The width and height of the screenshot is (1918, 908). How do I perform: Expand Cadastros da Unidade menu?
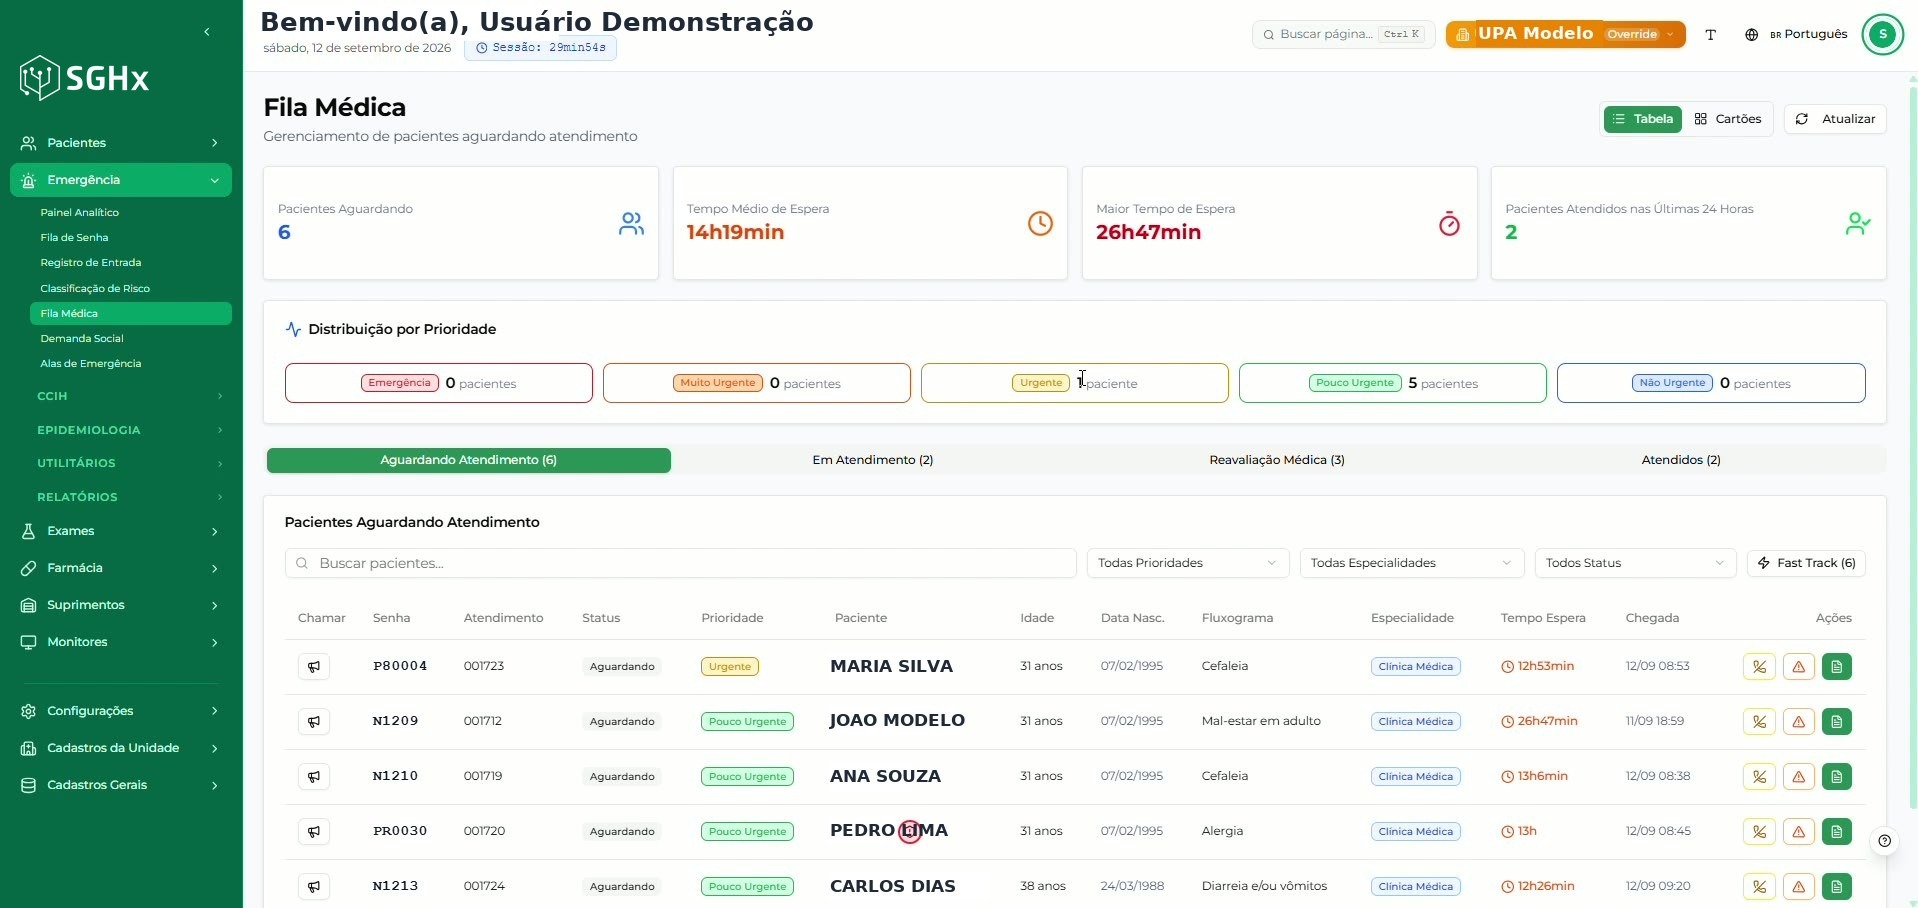[x=120, y=748]
